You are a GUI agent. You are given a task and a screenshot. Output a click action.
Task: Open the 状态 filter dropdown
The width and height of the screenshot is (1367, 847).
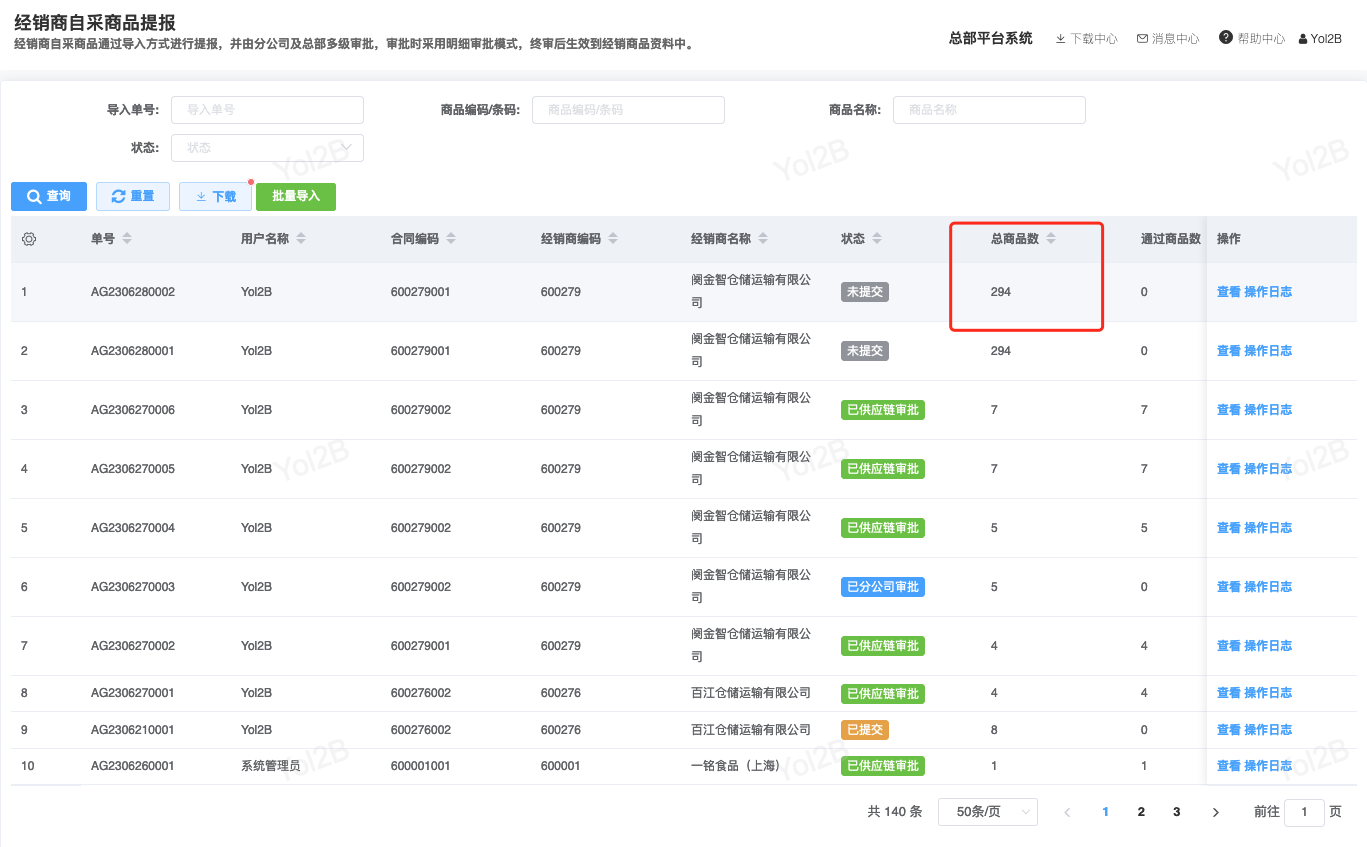pyautogui.click(x=267, y=148)
